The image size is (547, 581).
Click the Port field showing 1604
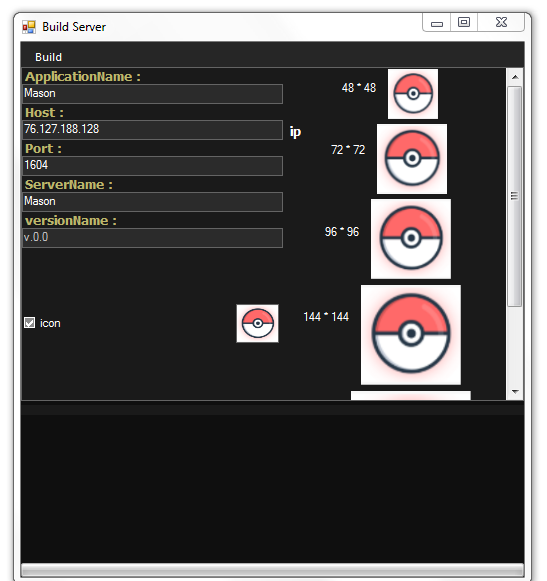point(152,166)
